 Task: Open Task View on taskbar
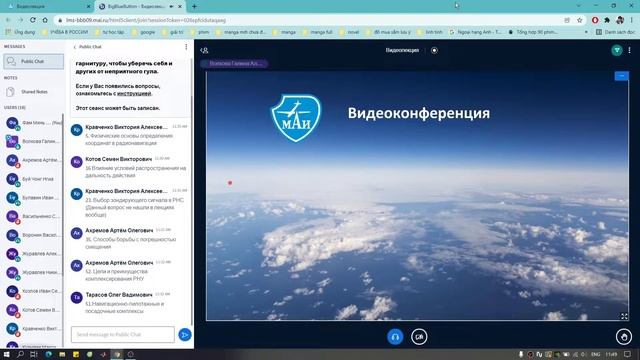(x=34, y=354)
